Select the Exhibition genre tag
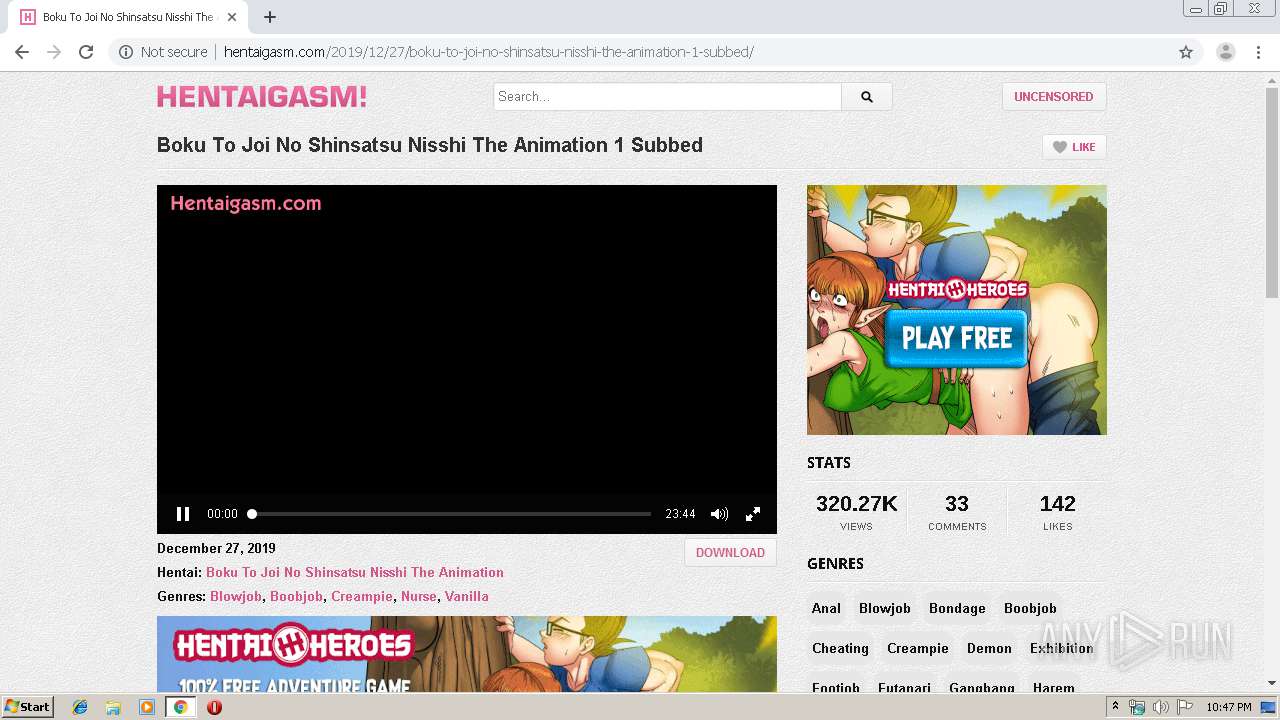The image size is (1280, 720). tap(1061, 648)
